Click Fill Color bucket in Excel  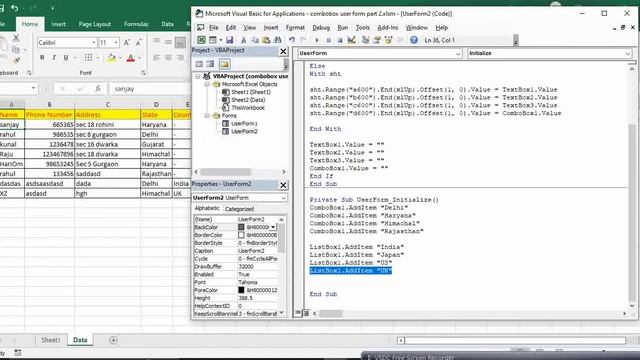pyautogui.click(x=111, y=58)
